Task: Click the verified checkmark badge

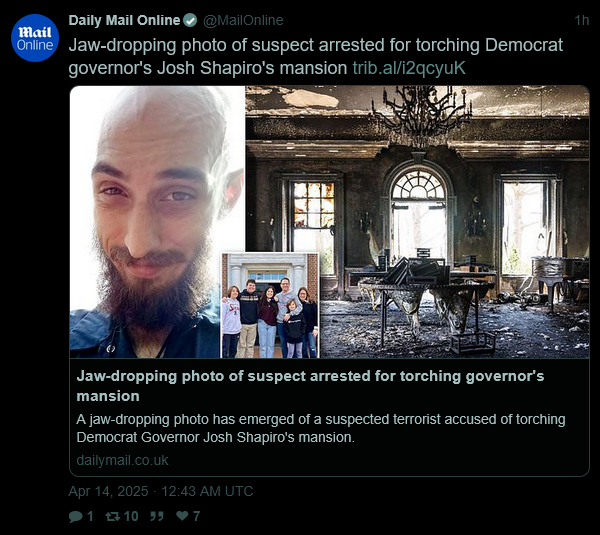Action: coord(190,20)
